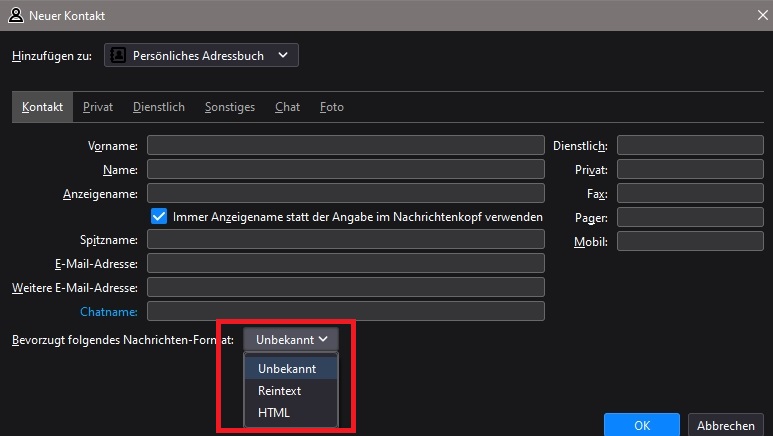This screenshot has height=436, width=773.
Task: Switch to the Privat tab
Action: tap(98, 107)
